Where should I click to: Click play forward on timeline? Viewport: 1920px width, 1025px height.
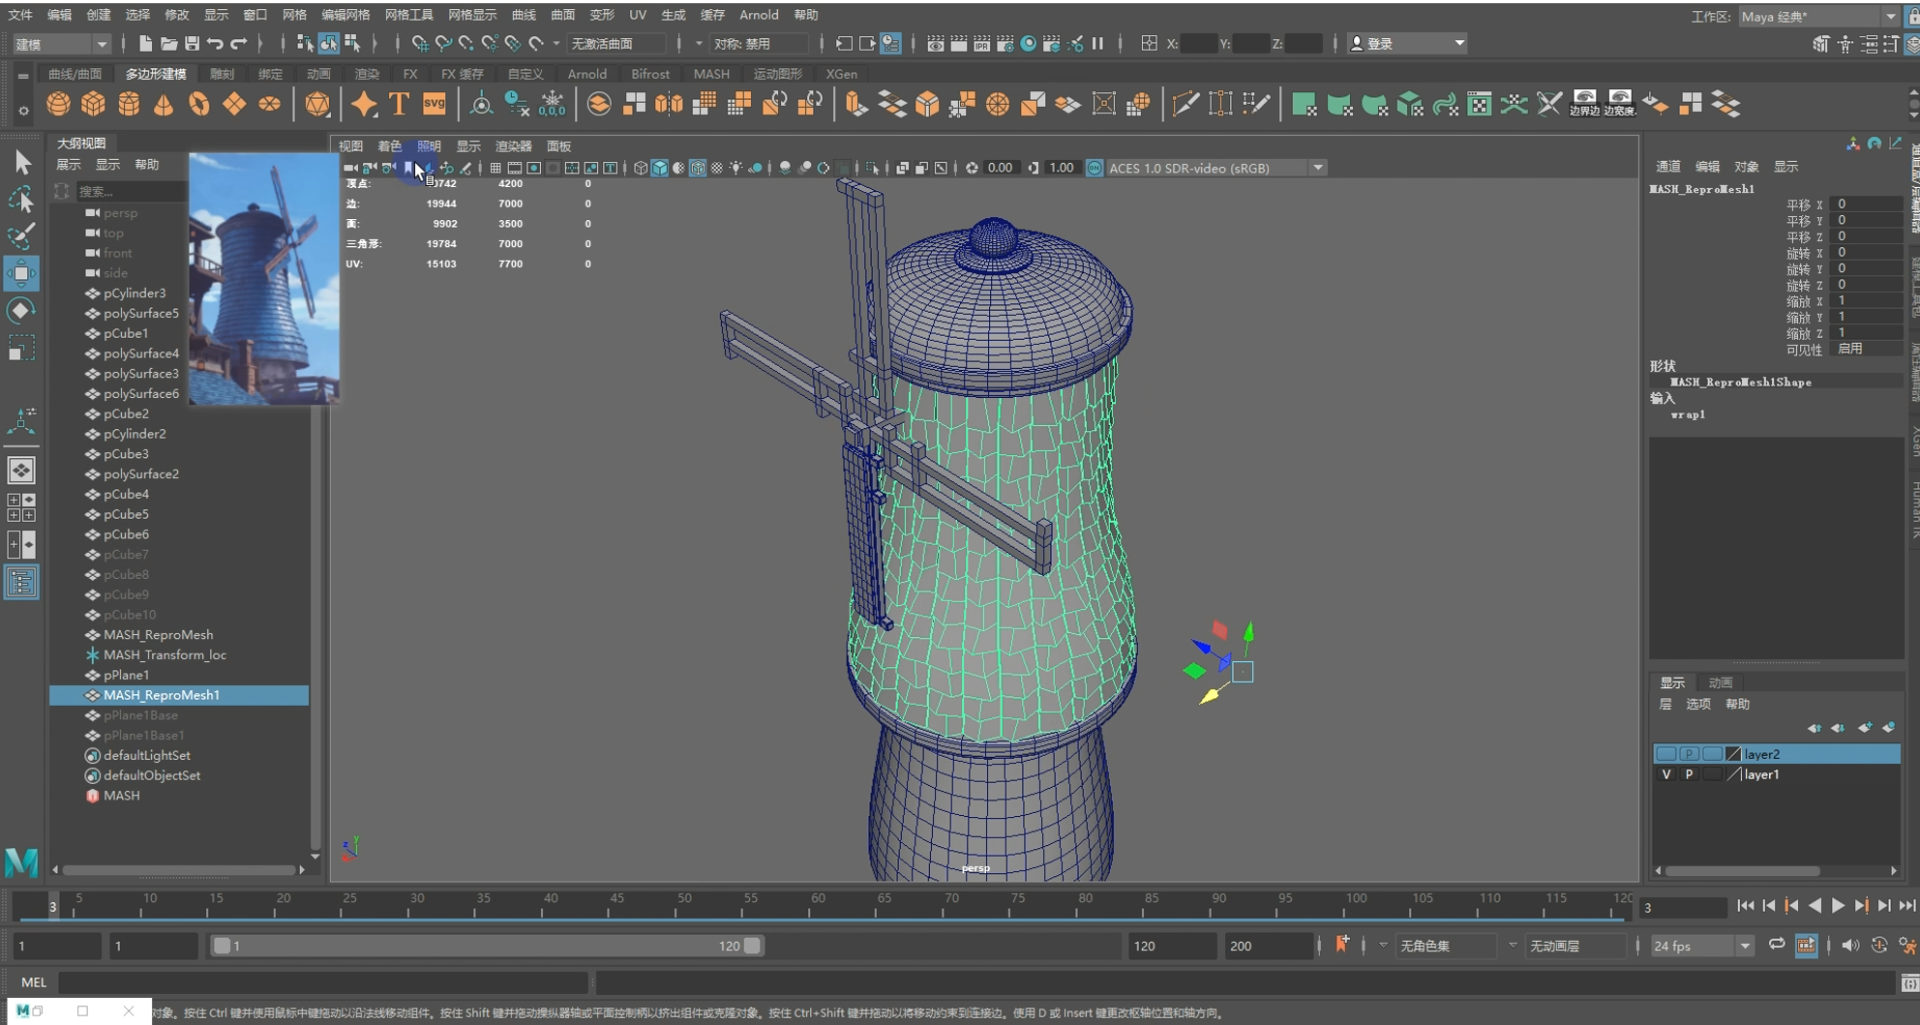1837,906
